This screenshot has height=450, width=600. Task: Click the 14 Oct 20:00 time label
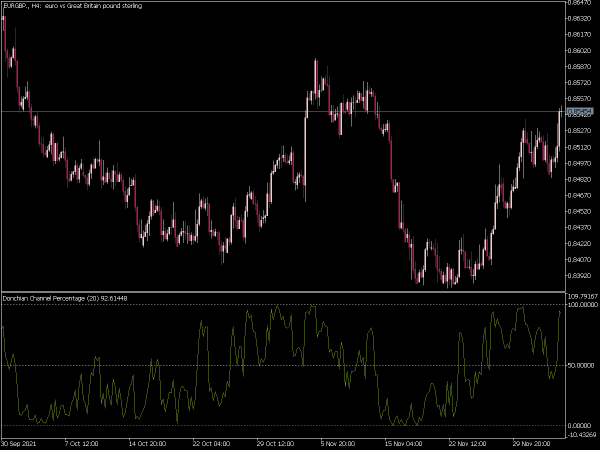tap(147, 444)
